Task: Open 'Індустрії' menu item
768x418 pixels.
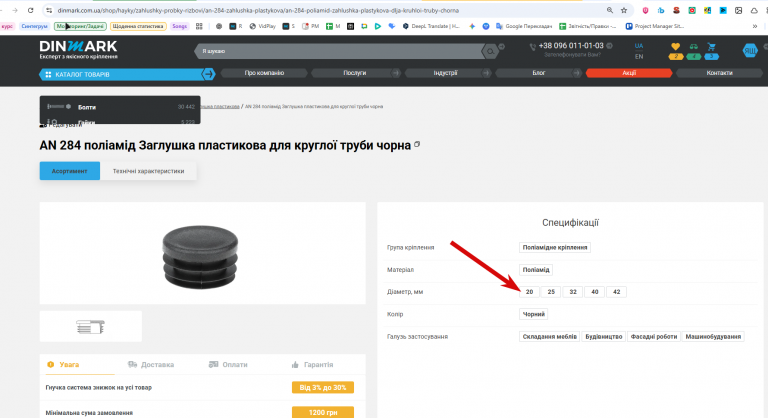Action: tap(445, 73)
